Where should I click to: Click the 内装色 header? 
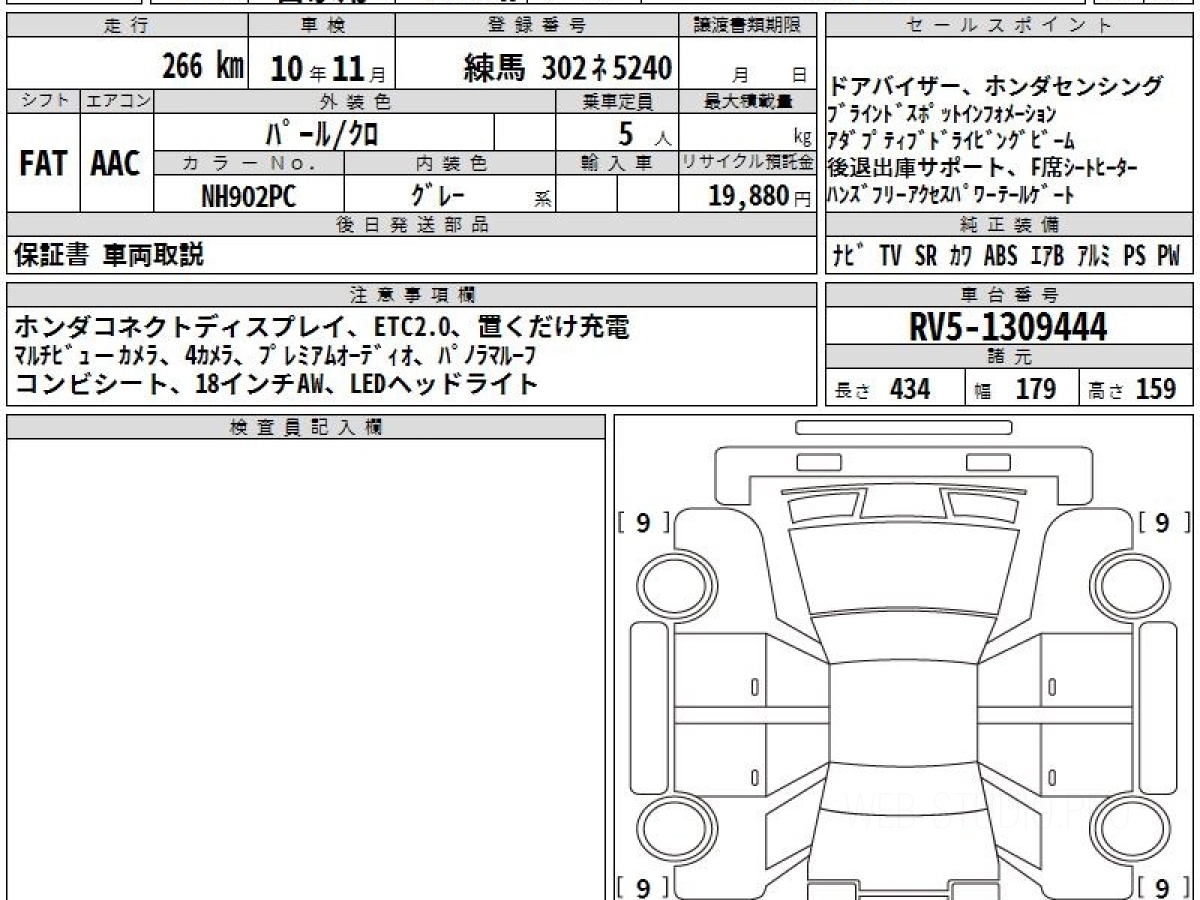coord(450,163)
